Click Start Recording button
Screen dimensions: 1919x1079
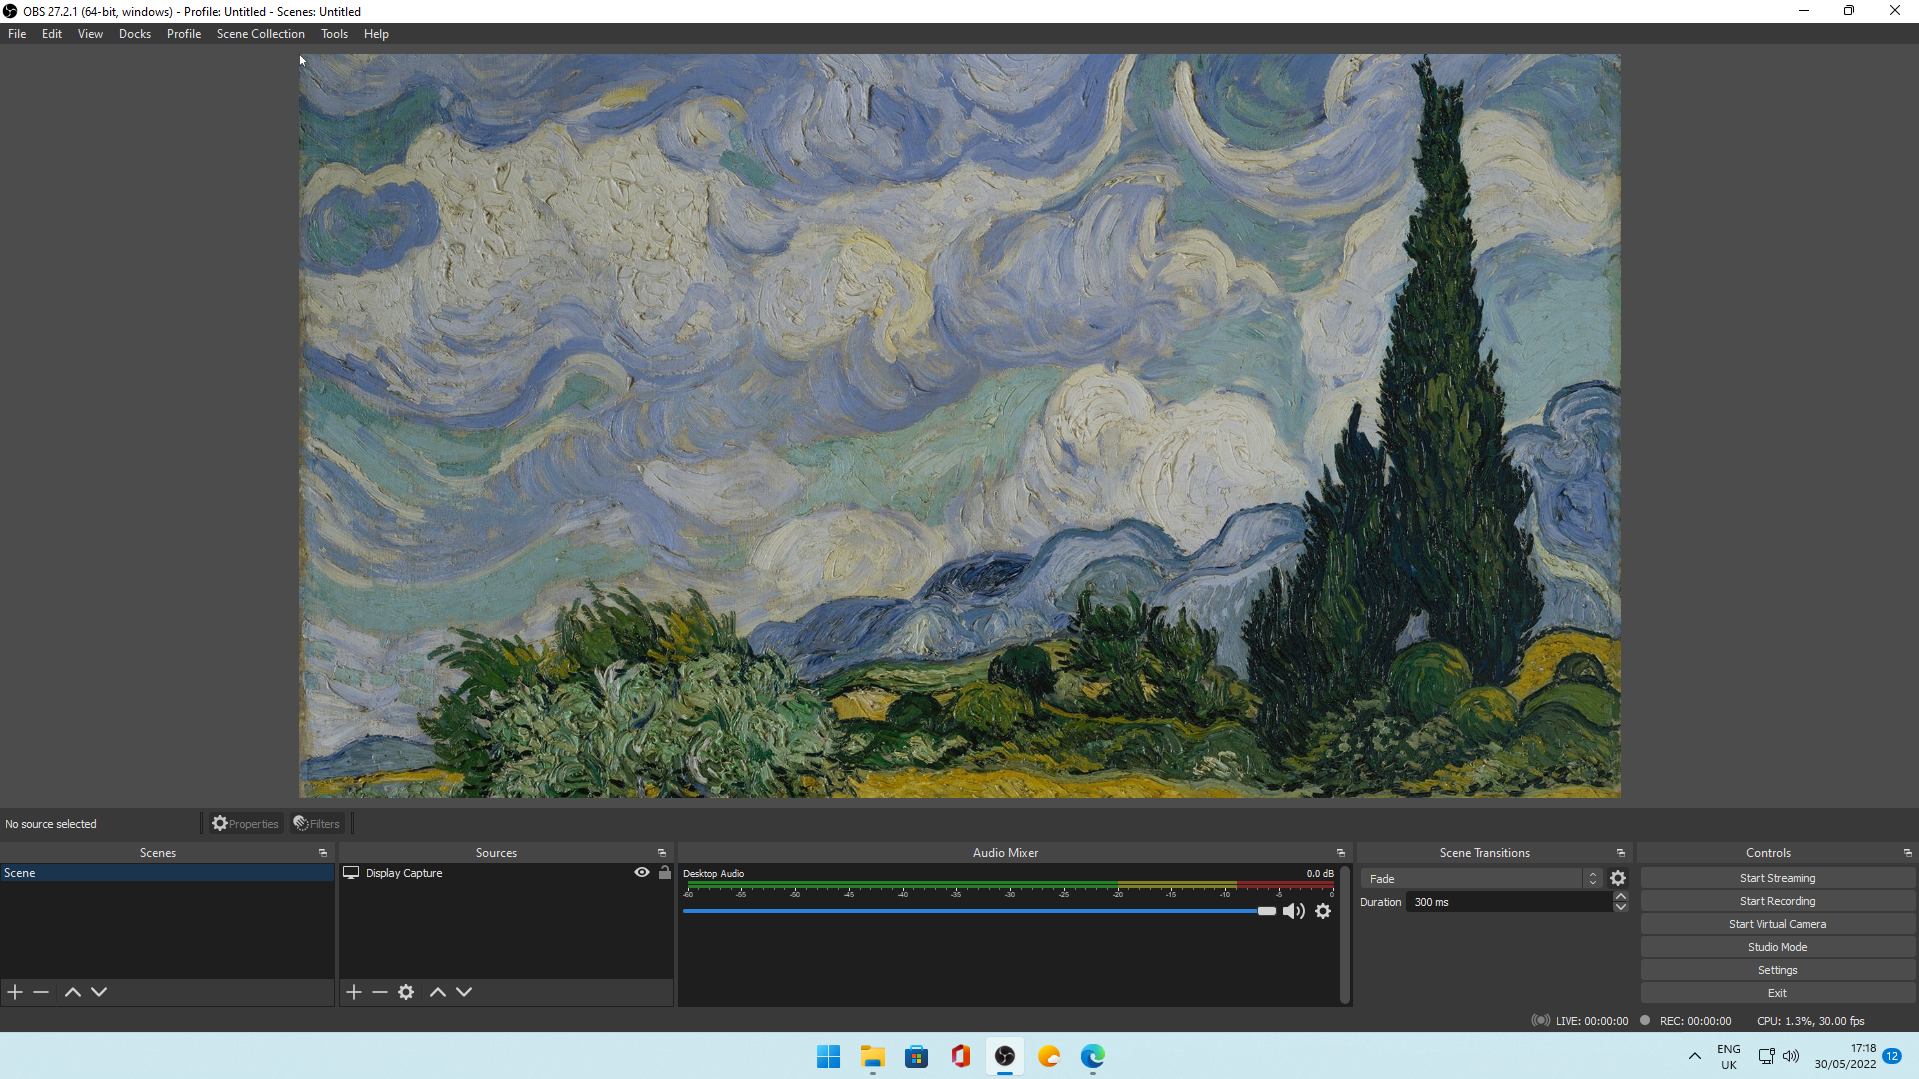[1777, 901]
